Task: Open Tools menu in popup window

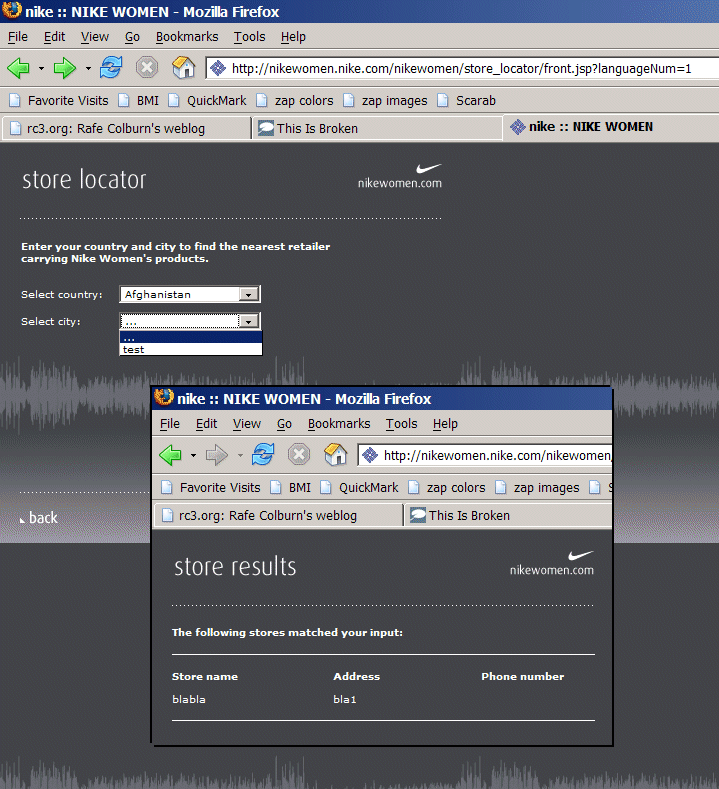Action: click(x=401, y=424)
